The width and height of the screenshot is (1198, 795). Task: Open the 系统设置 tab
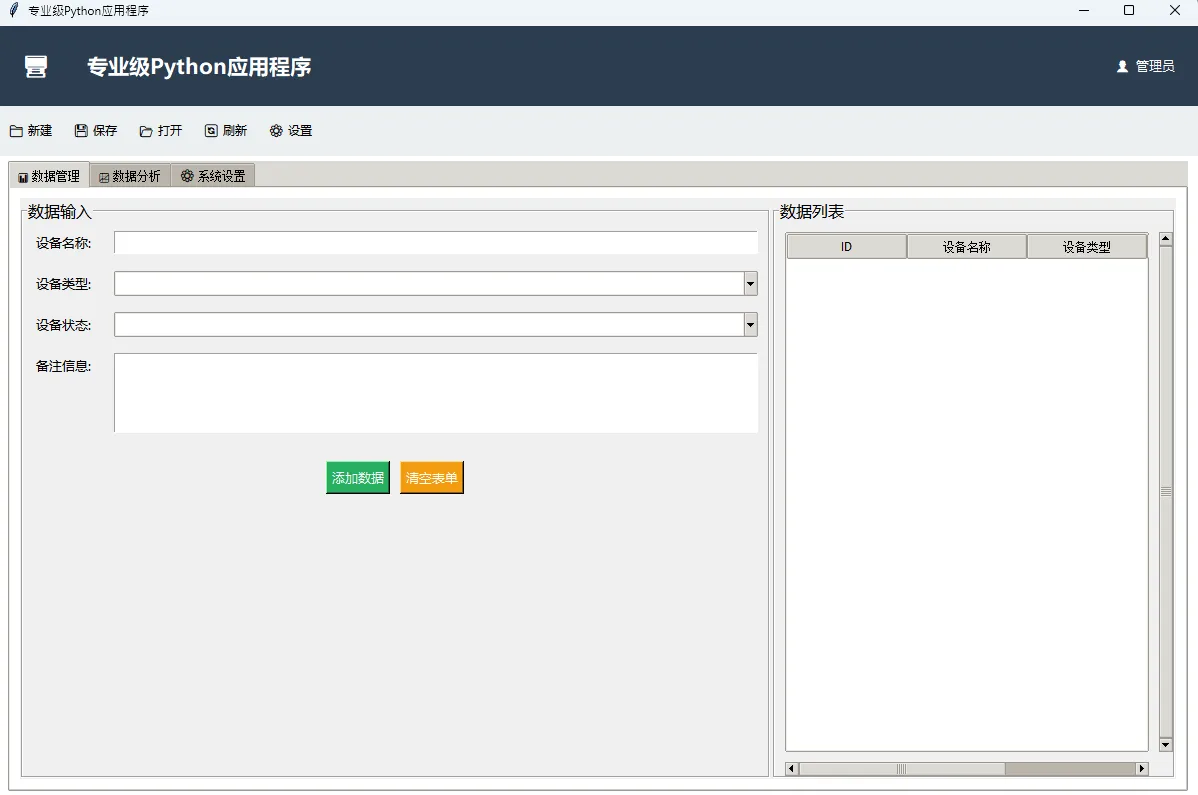213,176
